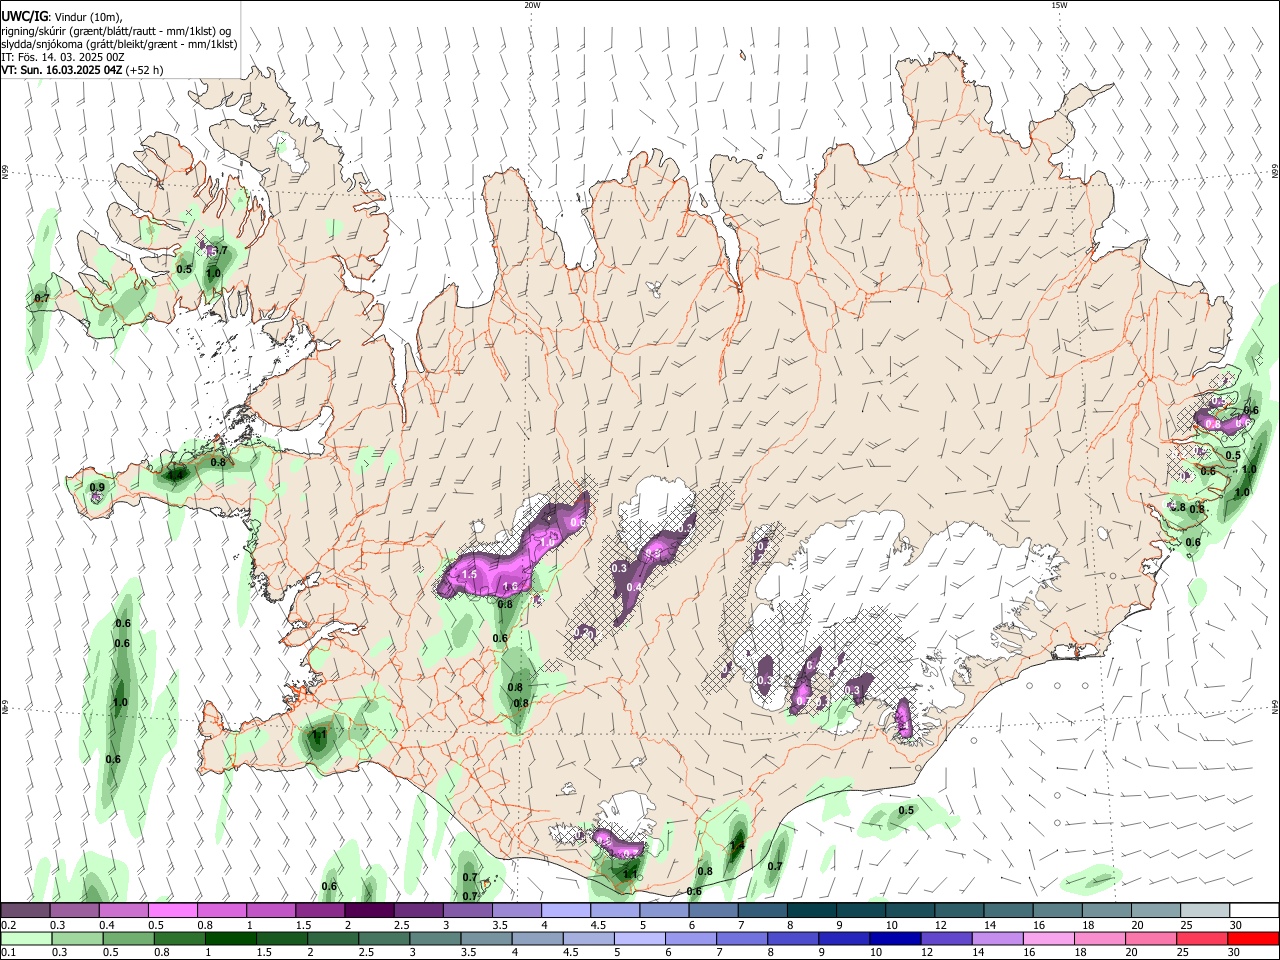Click the dark purple-gray 0.2 snow legend swatch
Viewport: 1280px width, 960px height.
(25, 910)
